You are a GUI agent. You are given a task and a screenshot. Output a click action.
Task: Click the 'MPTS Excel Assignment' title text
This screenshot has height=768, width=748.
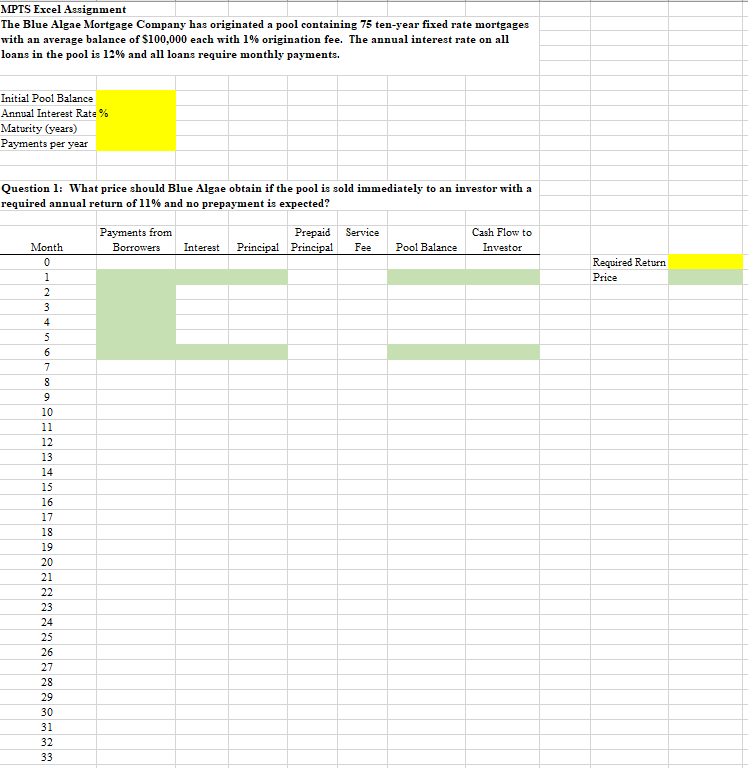[x=63, y=9]
